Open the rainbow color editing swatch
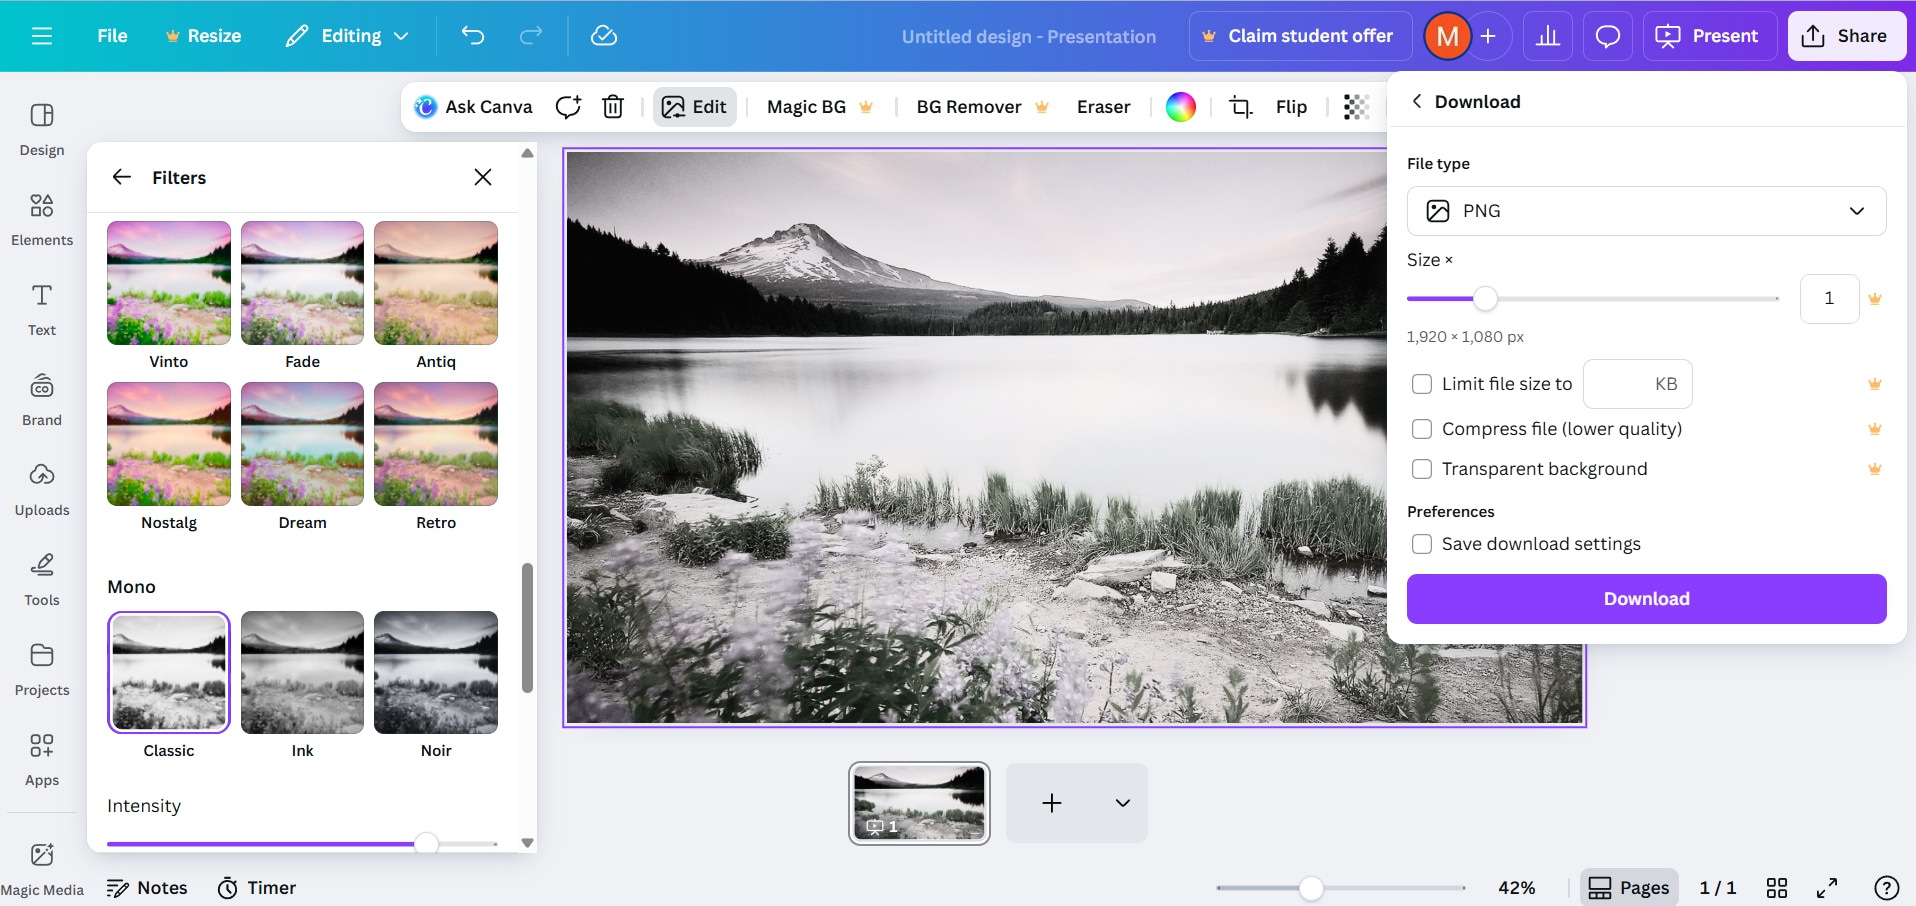Viewport: 1916px width, 906px height. pyautogui.click(x=1181, y=107)
